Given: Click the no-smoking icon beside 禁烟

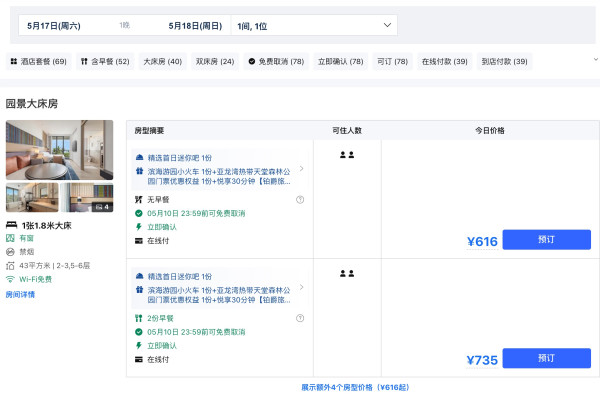Looking at the screenshot, I should (10, 252).
